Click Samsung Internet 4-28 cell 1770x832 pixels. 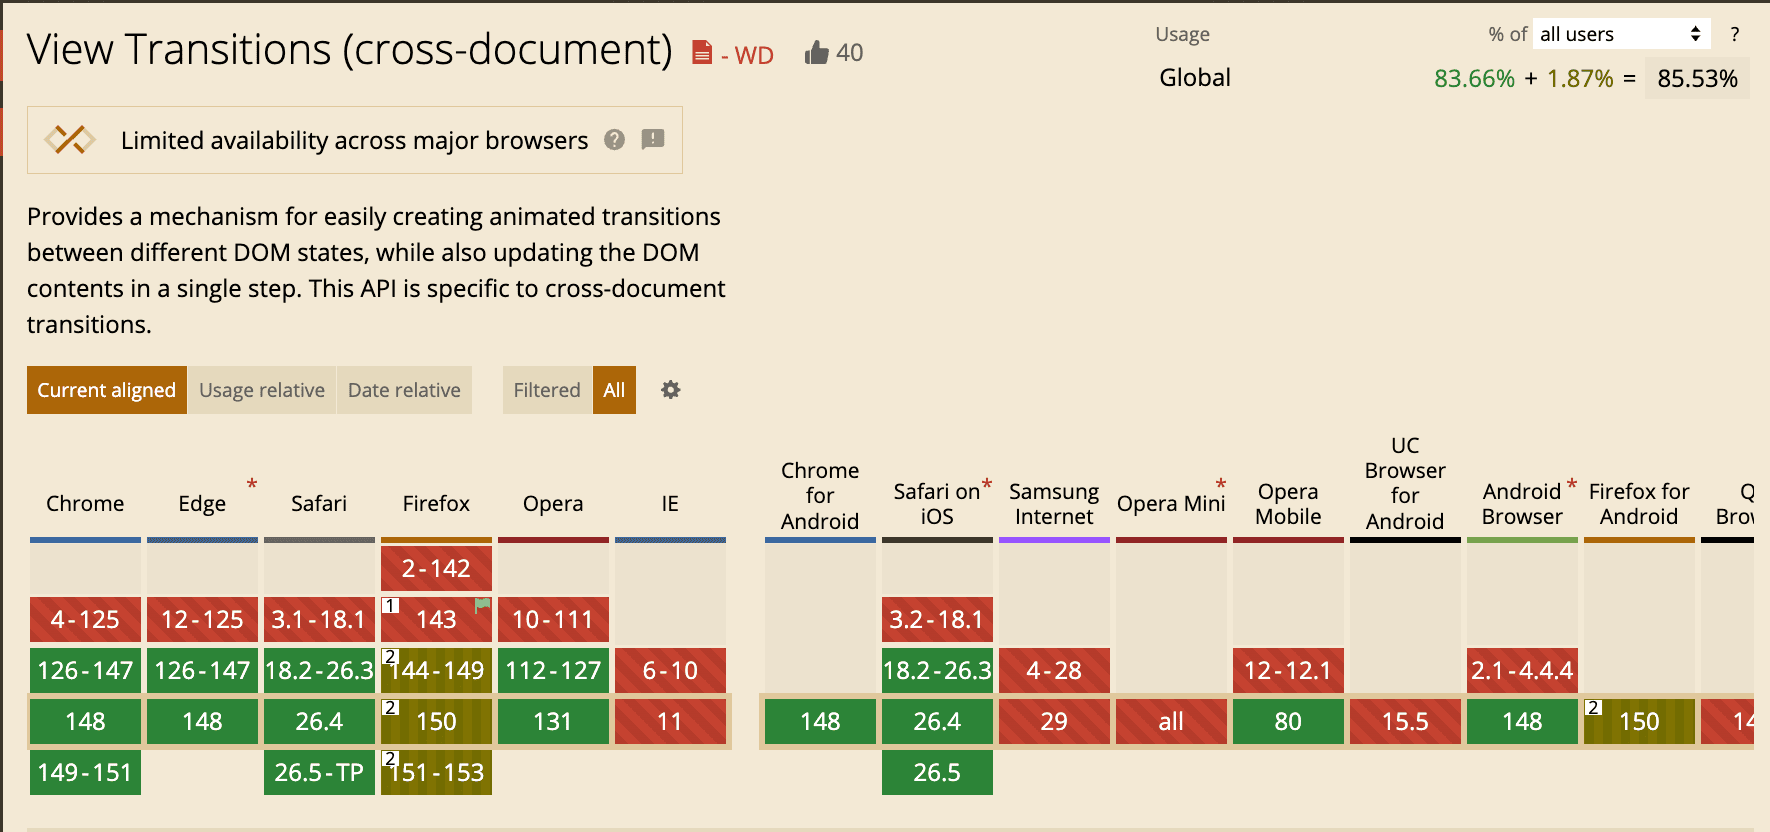tap(1054, 671)
